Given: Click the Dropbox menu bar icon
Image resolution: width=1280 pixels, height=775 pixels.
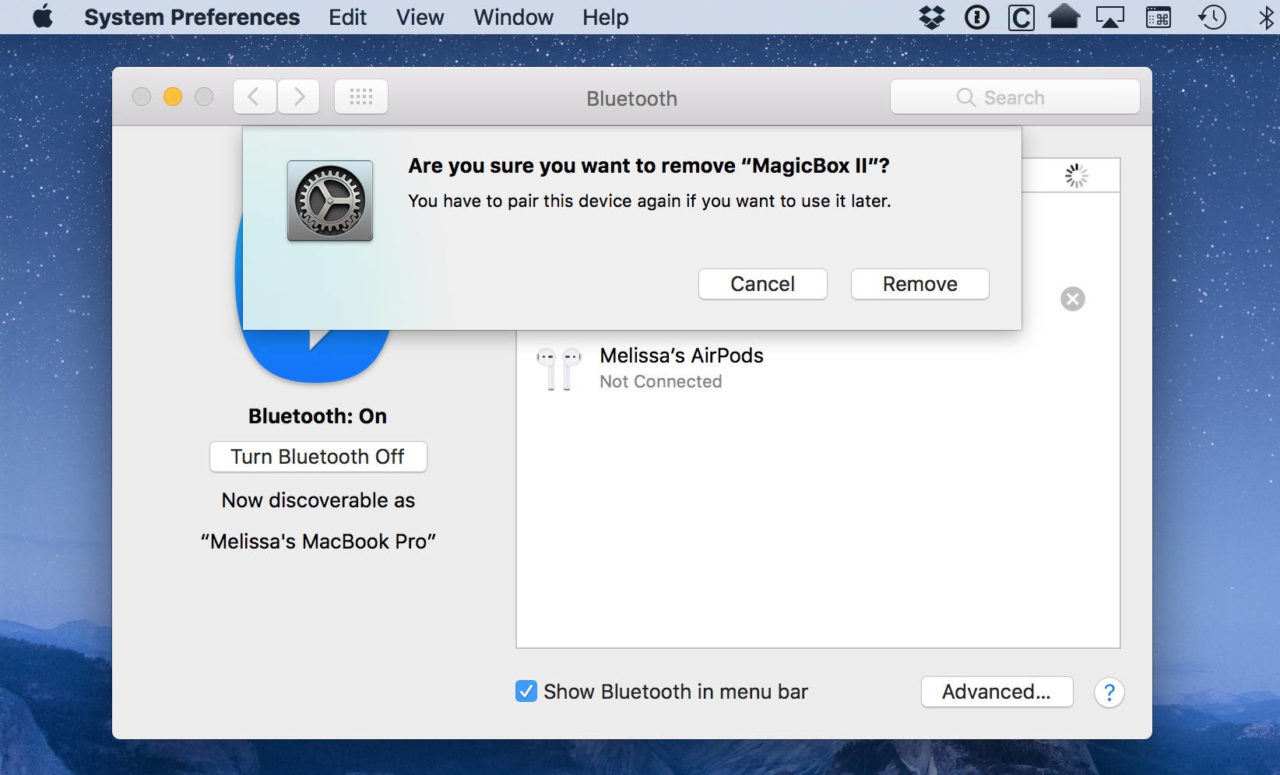Looking at the screenshot, I should pos(932,17).
